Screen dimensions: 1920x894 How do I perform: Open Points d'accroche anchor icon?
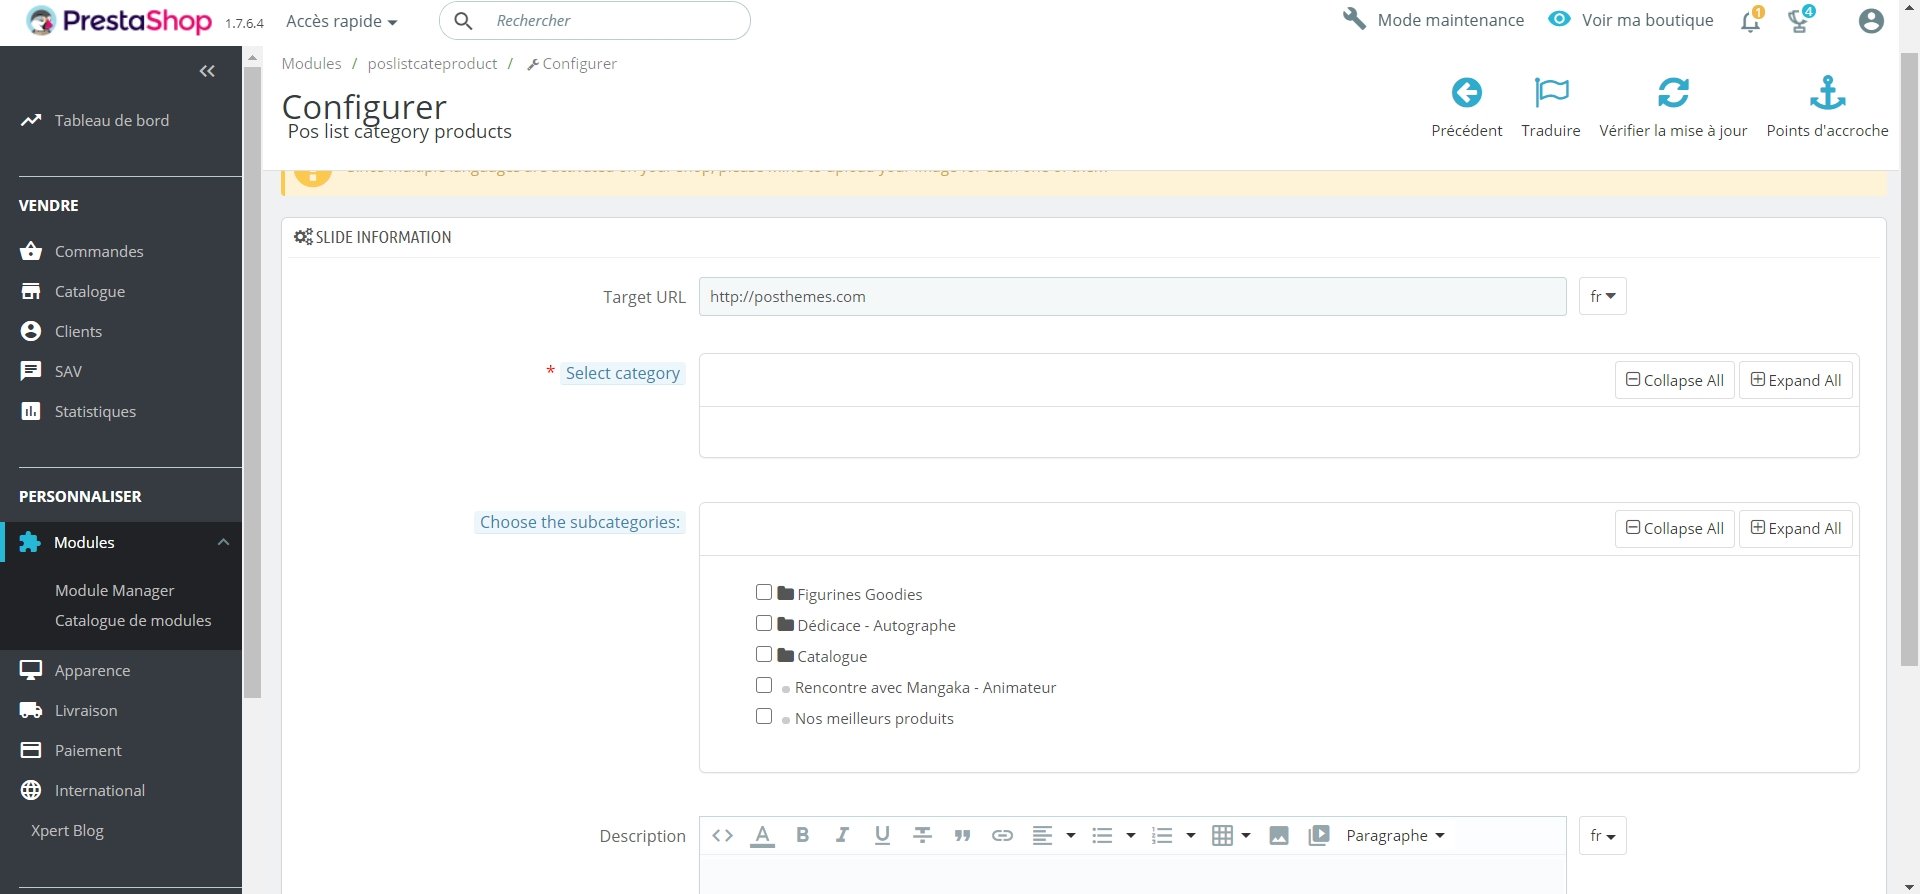tap(1827, 93)
